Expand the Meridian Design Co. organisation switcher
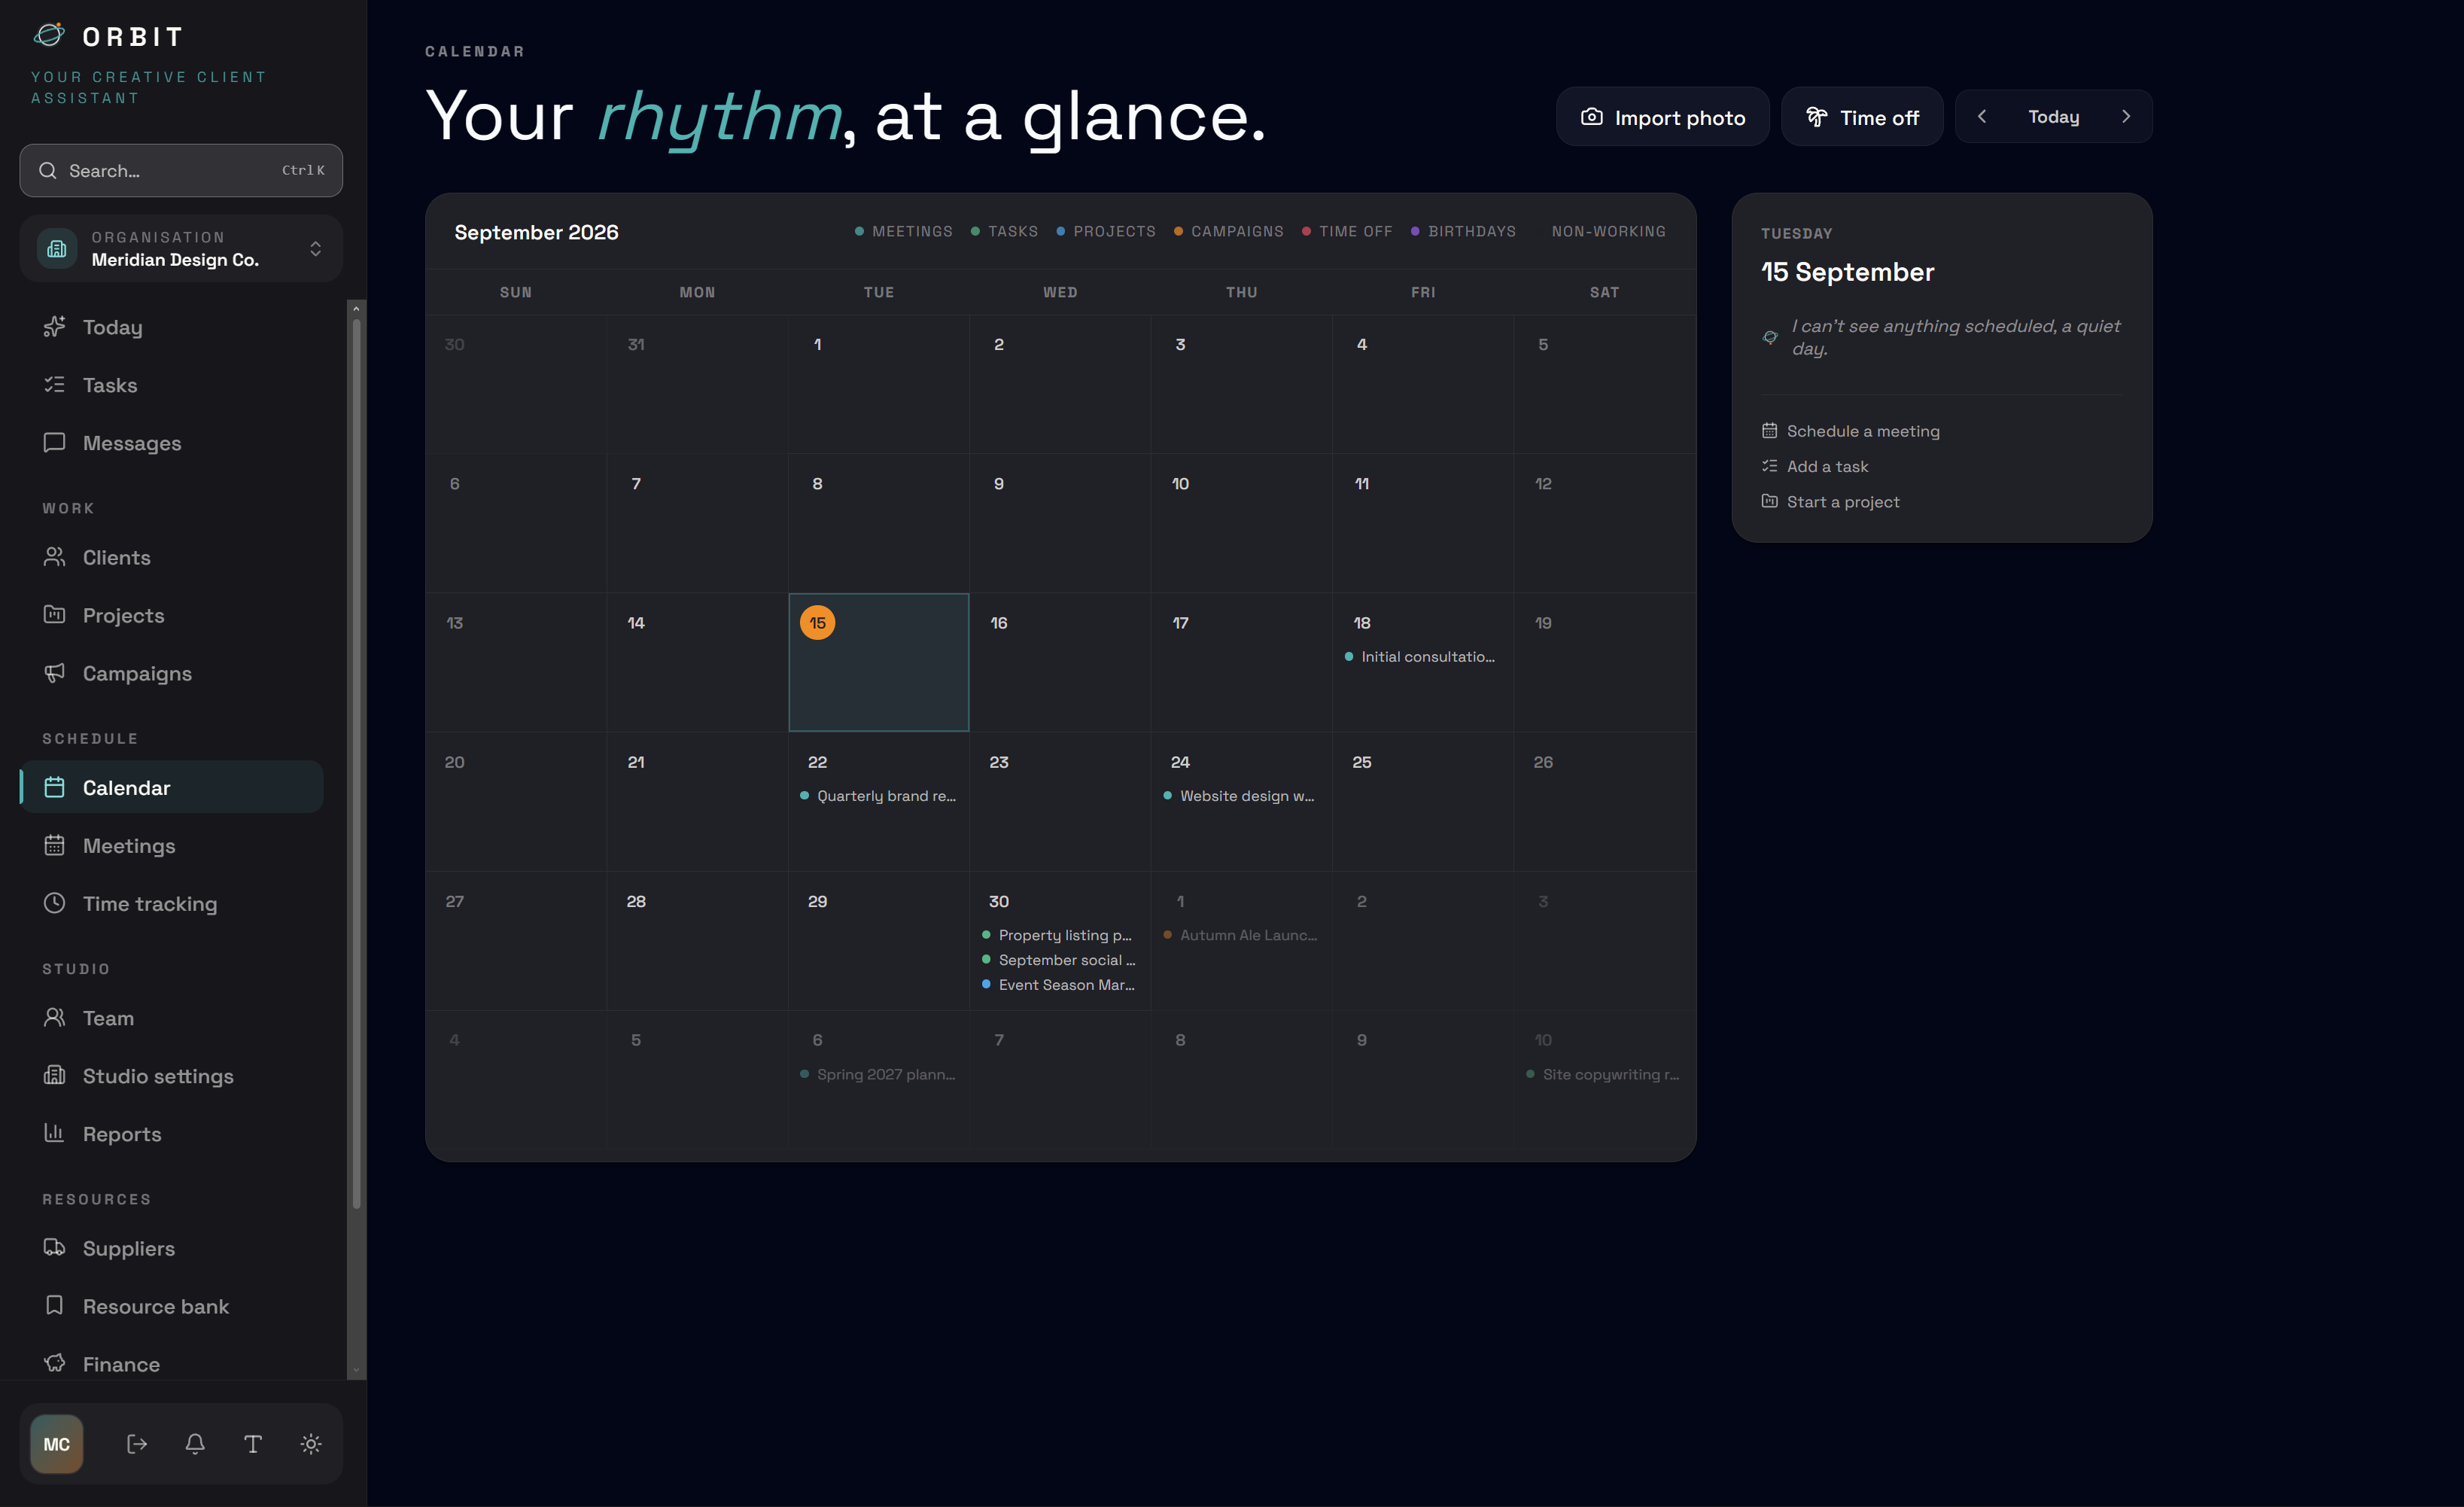The image size is (2464, 1507). point(181,248)
